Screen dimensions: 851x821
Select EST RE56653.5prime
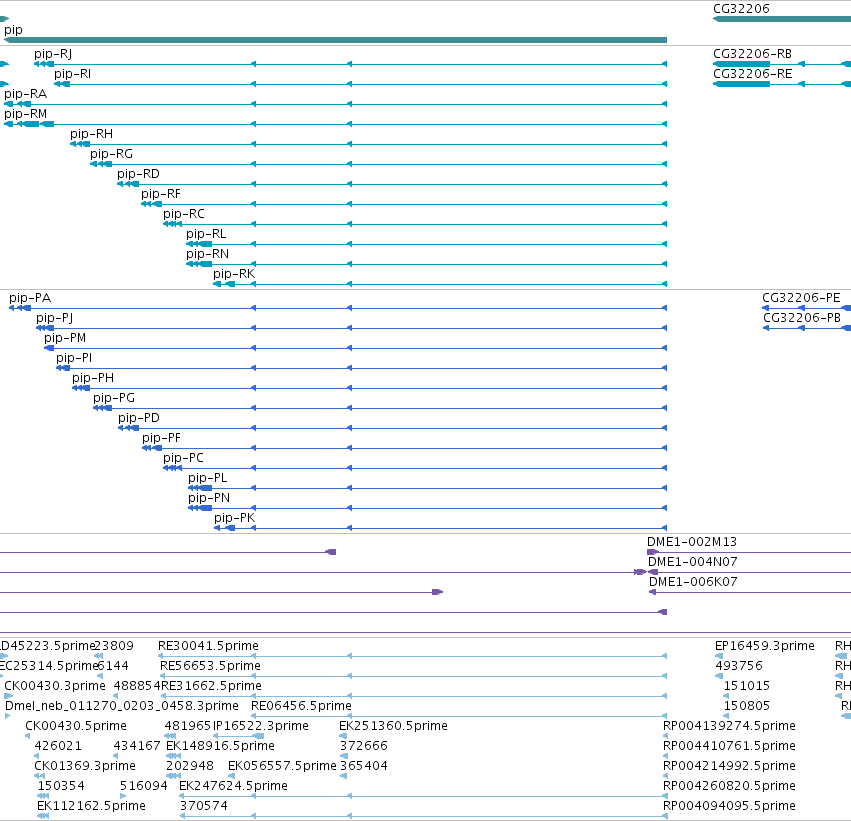coord(210,666)
